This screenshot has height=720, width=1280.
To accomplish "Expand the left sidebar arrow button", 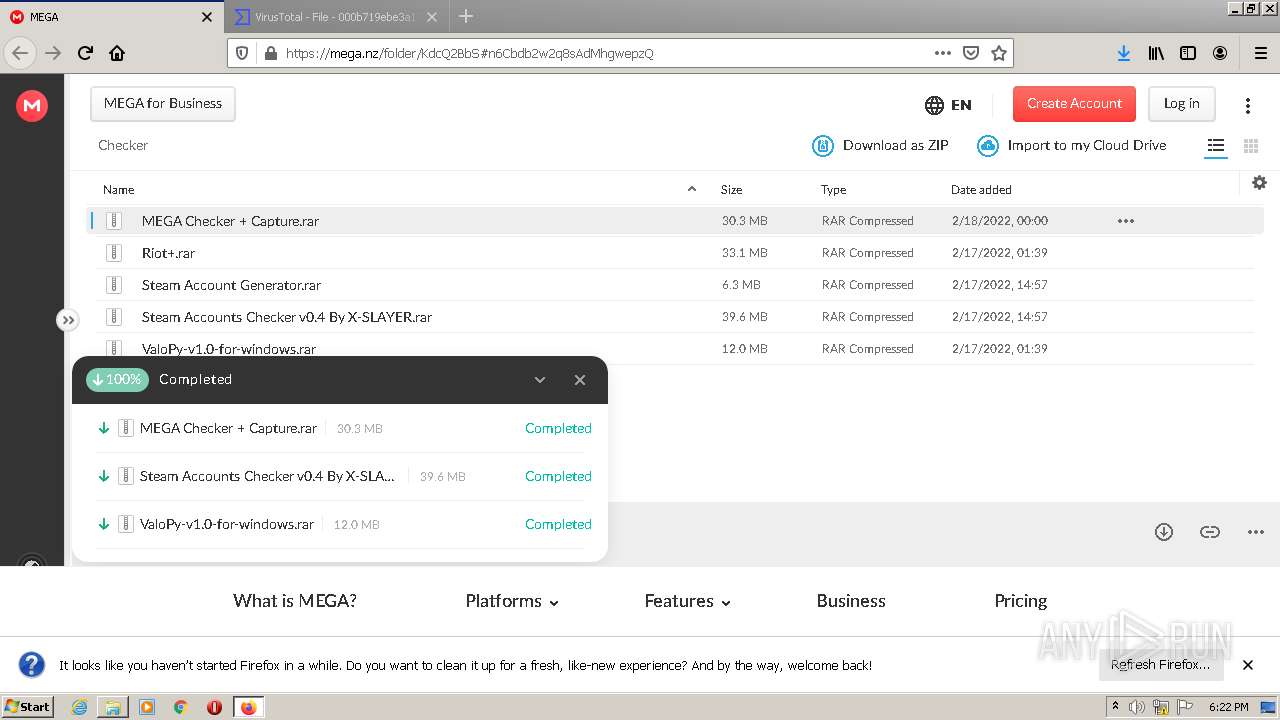I will [x=67, y=320].
